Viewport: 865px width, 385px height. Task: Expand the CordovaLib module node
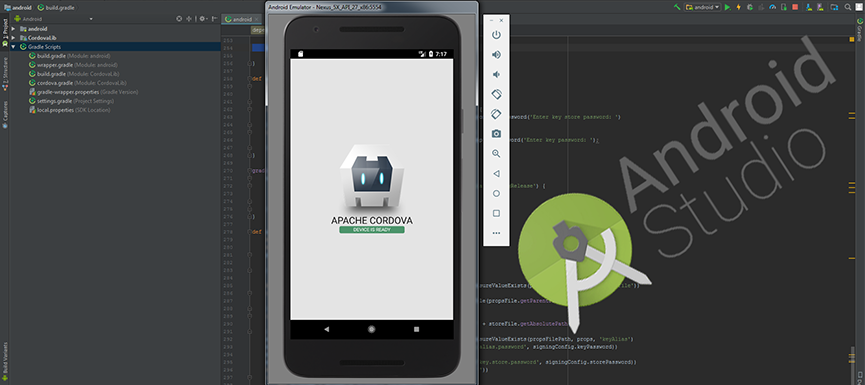point(13,38)
